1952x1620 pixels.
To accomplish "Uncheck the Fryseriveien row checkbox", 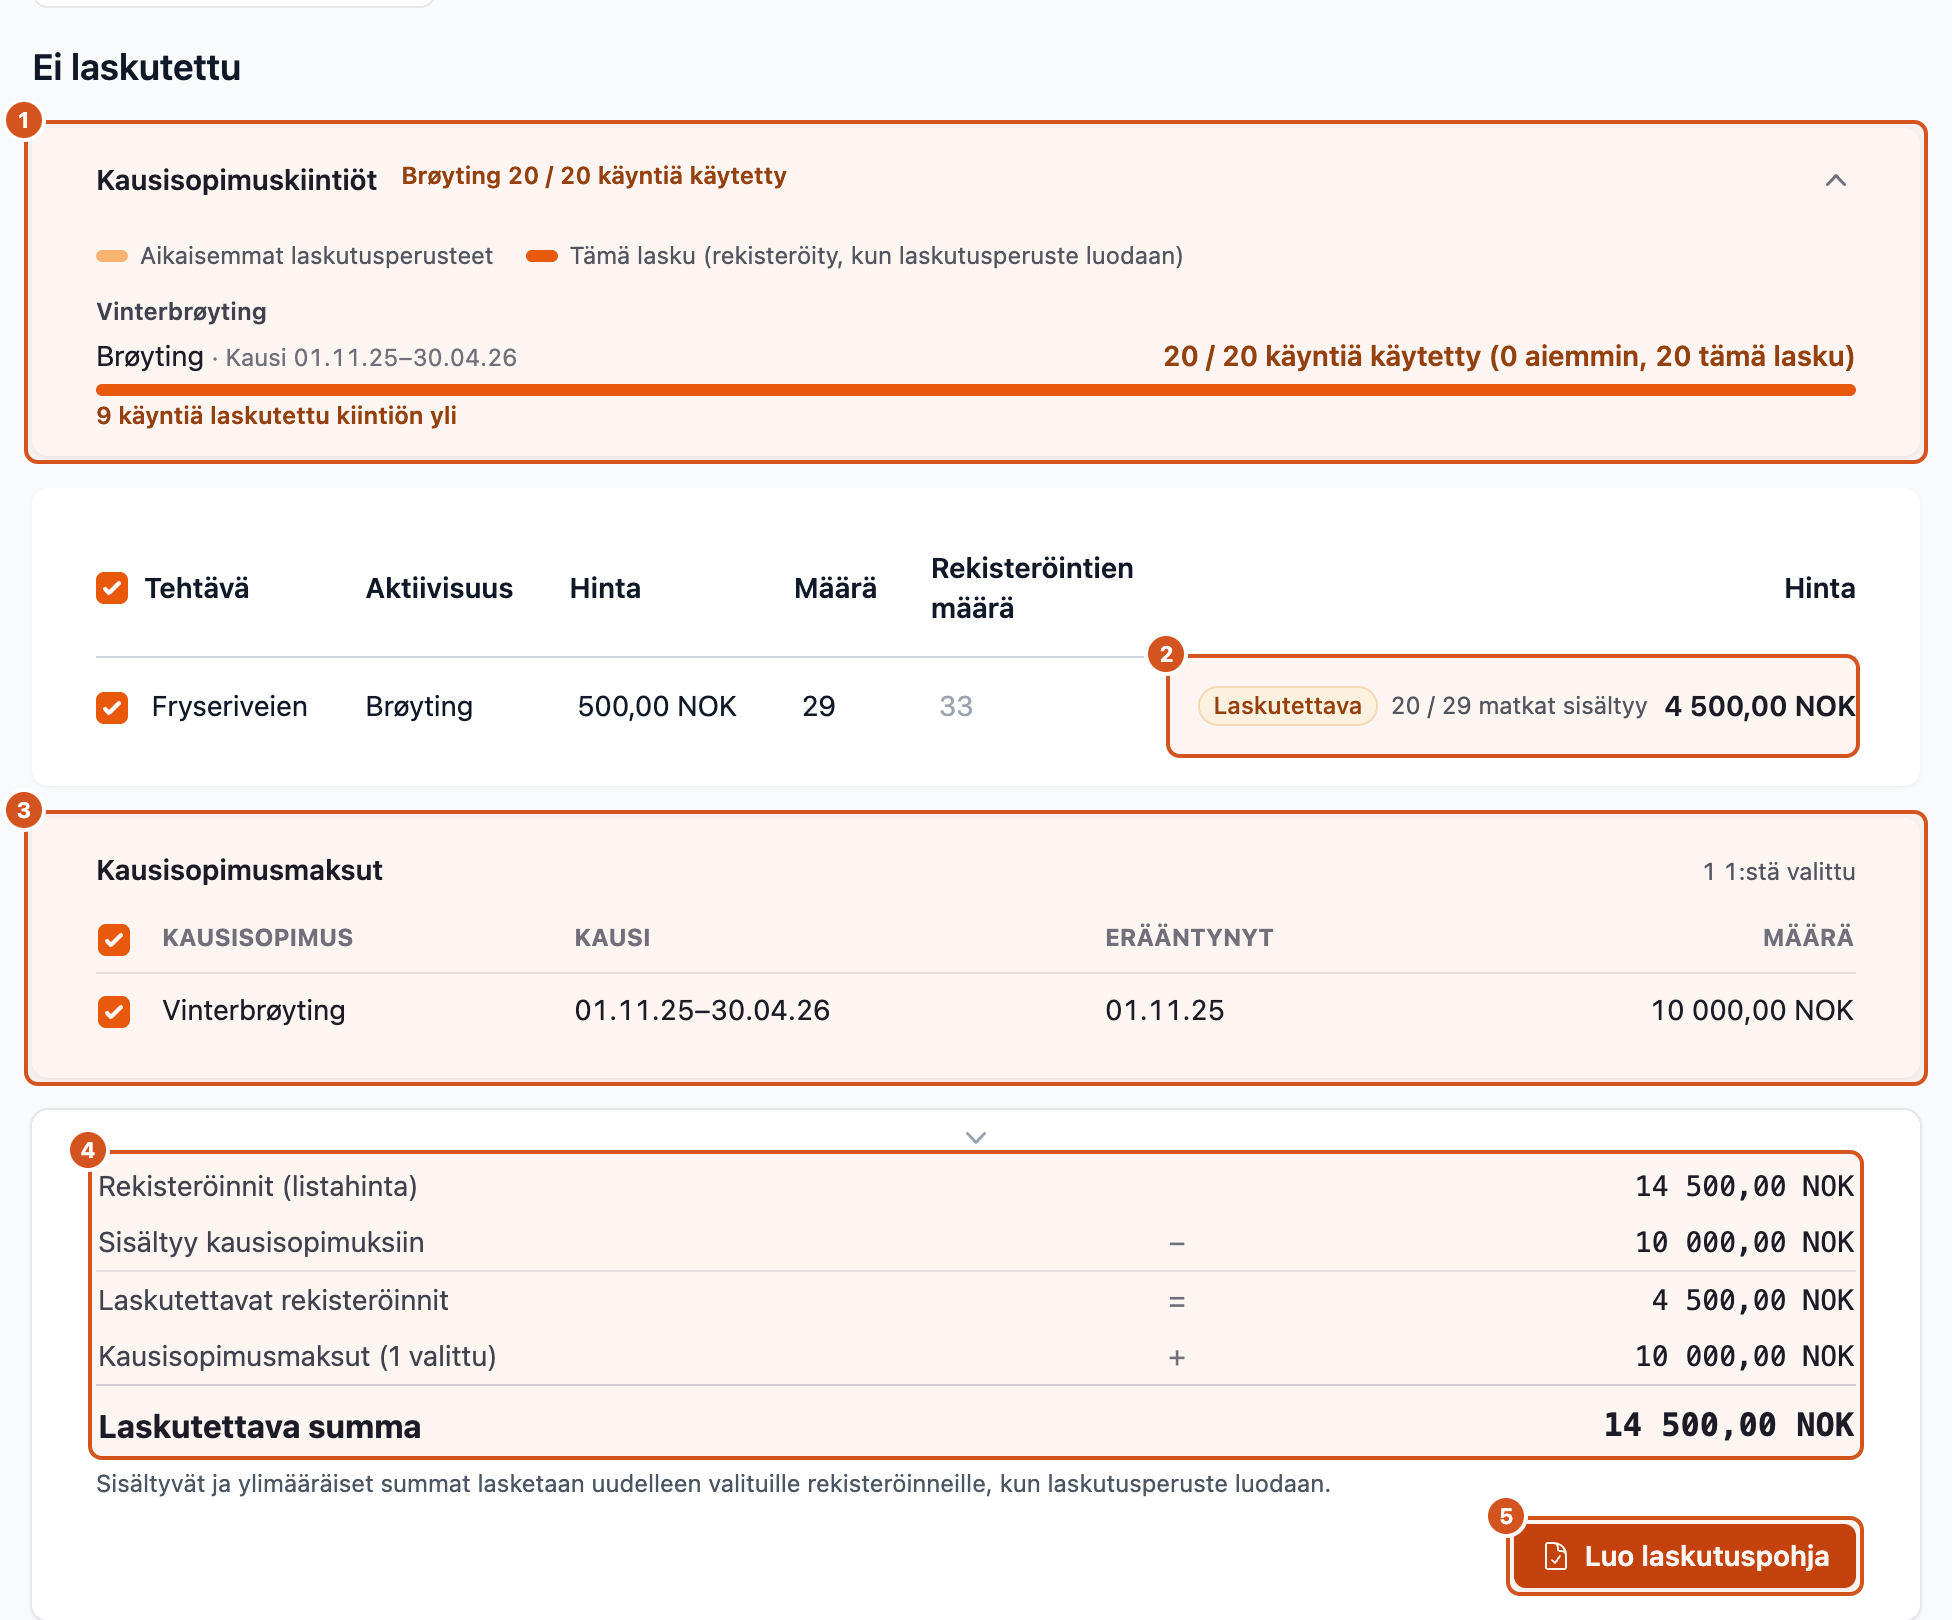I will (112, 707).
